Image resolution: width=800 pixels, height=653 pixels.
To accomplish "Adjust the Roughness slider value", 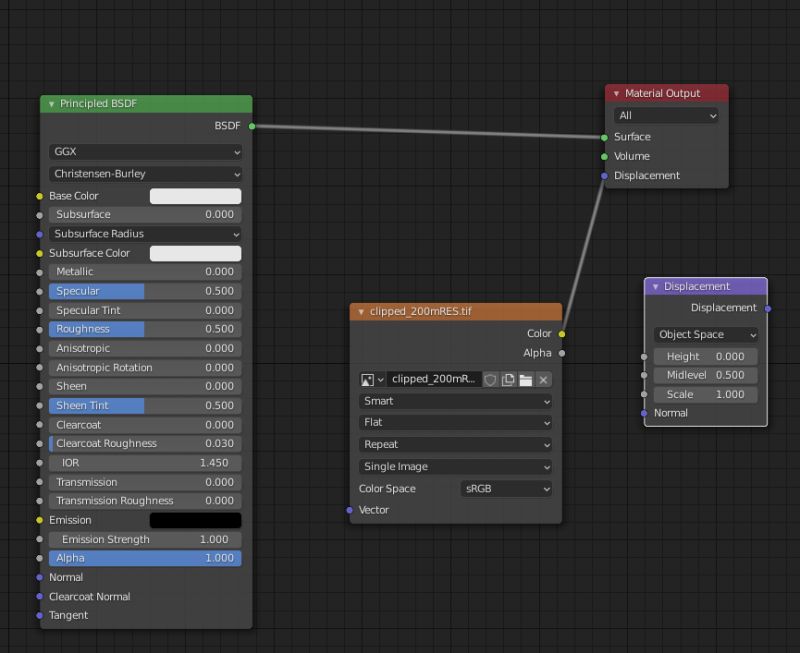I will point(145,329).
